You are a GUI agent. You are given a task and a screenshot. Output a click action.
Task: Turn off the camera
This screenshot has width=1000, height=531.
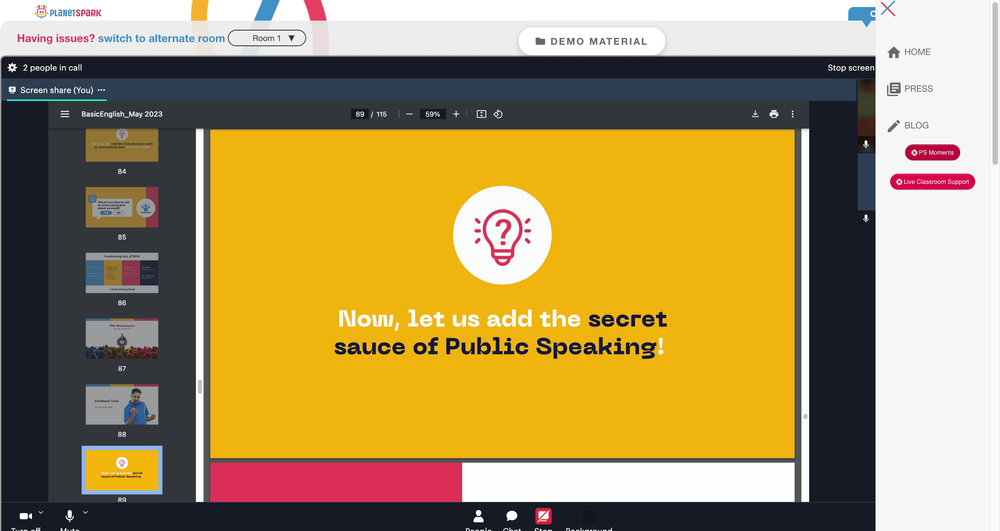(x=26, y=516)
